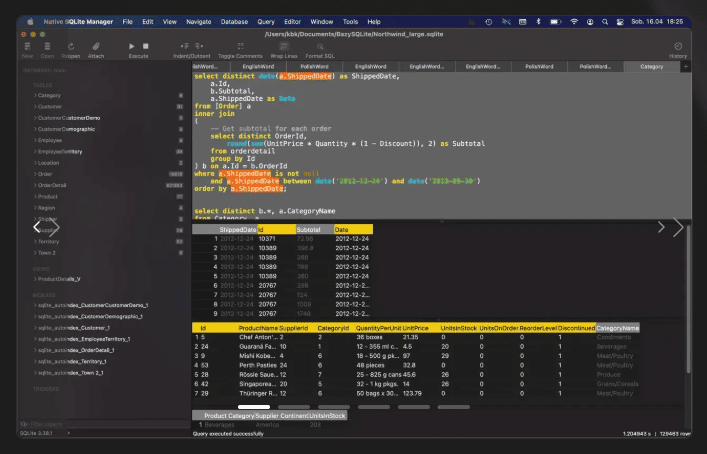Open Control Center menu bar icon
Screen dimensions: 707x454
coord(620,22)
